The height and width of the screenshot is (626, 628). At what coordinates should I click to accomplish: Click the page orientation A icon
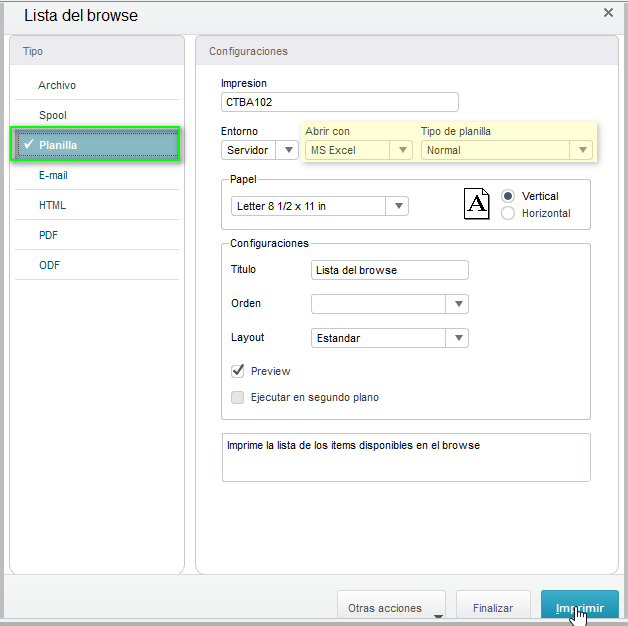[477, 204]
